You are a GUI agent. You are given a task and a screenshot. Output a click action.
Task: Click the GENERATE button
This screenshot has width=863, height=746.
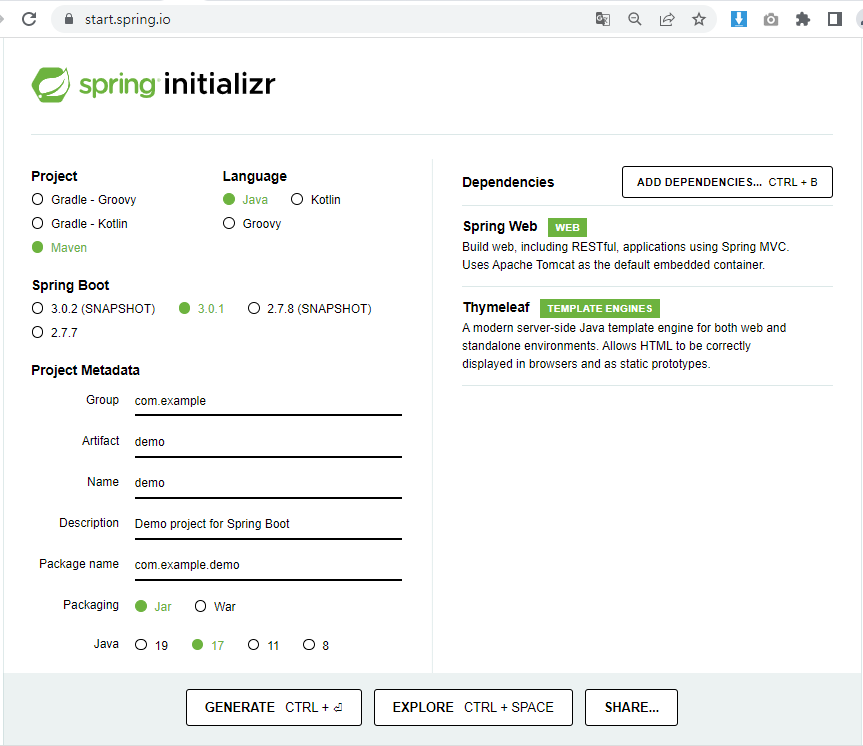coord(274,707)
